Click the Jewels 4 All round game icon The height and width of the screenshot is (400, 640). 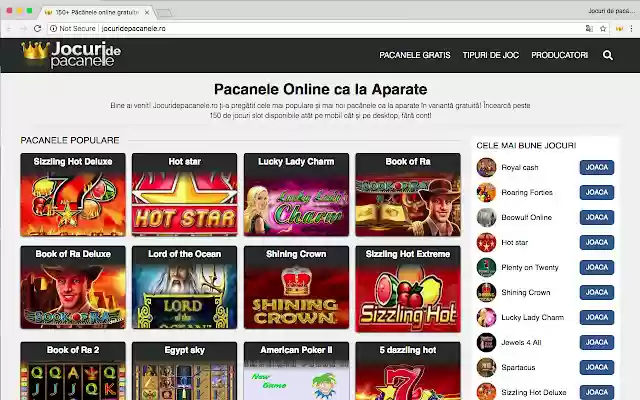click(486, 342)
